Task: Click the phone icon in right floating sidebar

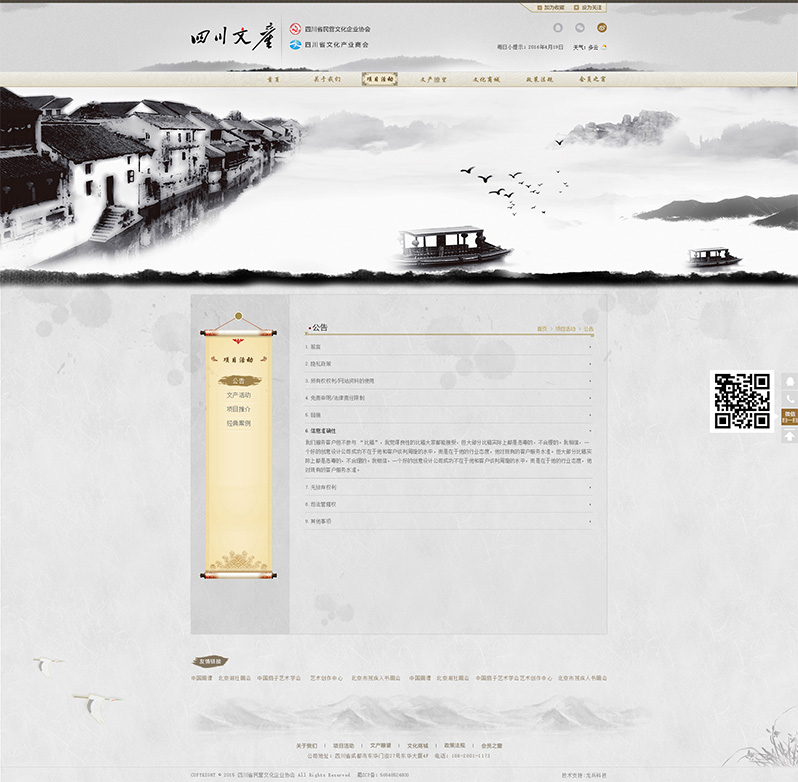Action: coord(789,398)
